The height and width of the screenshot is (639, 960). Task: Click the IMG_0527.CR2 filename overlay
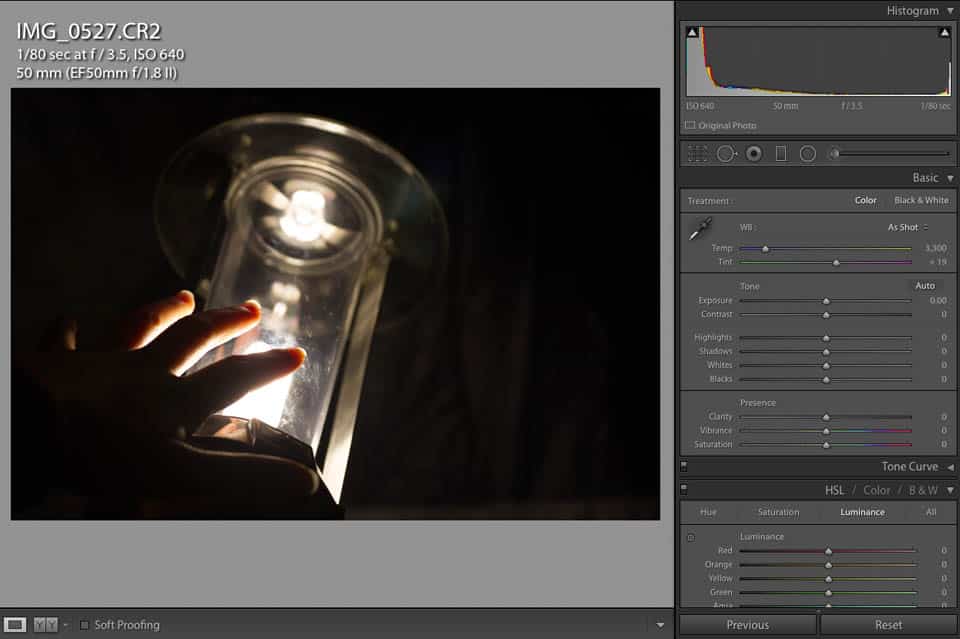[89, 31]
